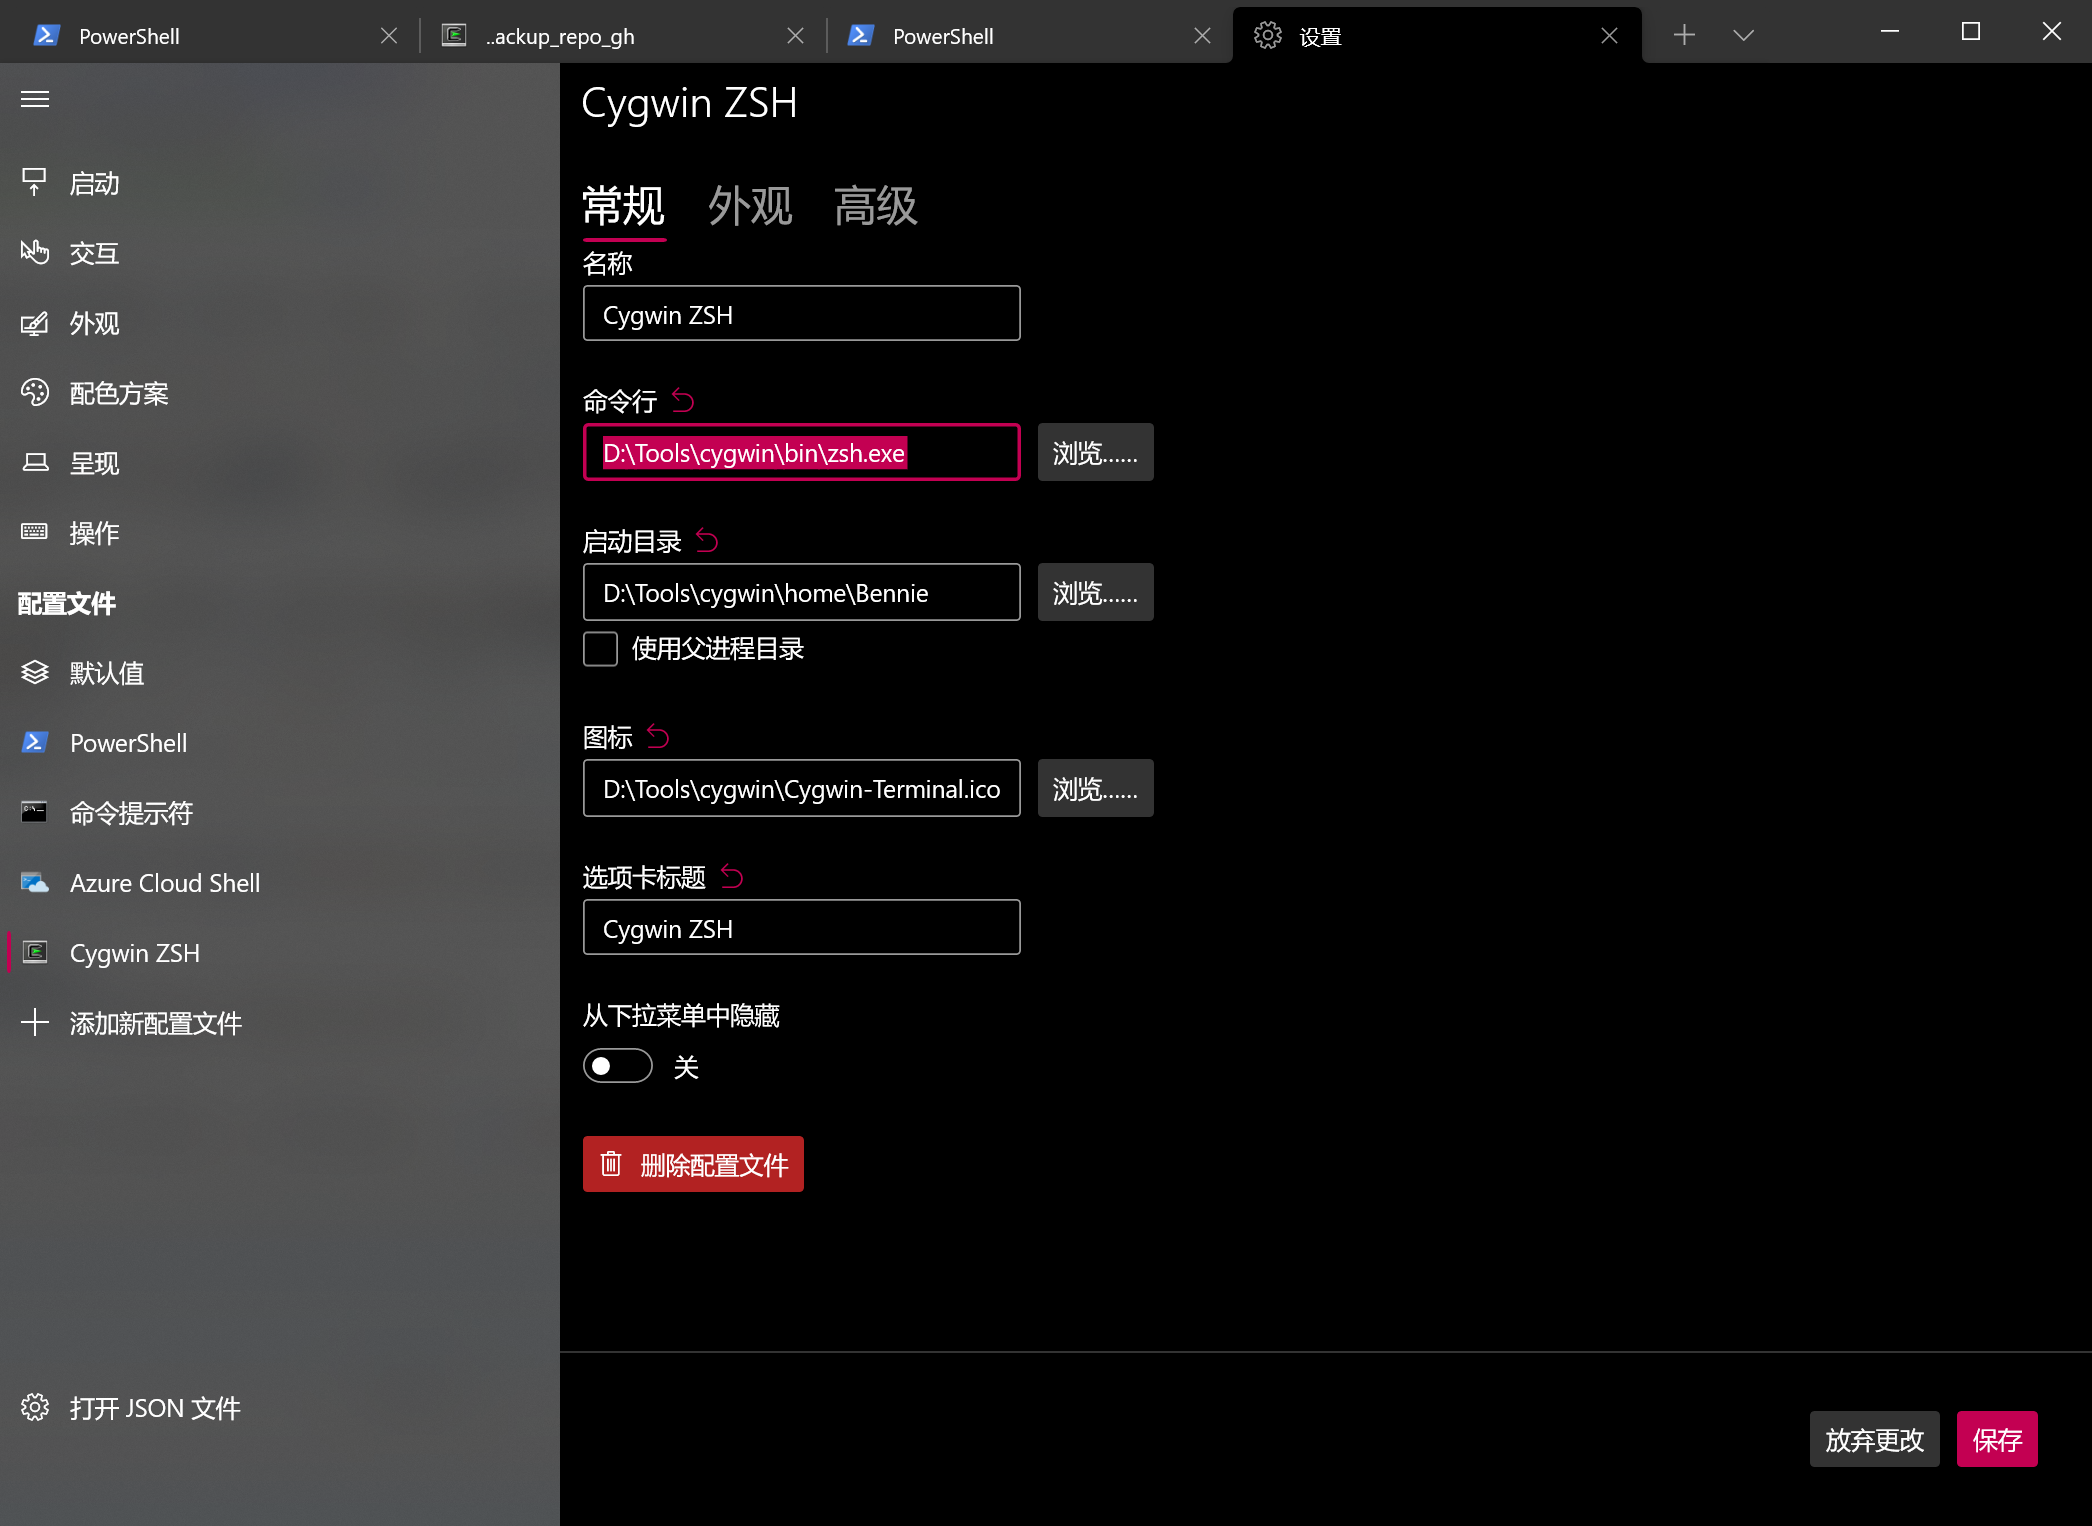Image resolution: width=2092 pixels, height=1526 pixels.
Task: Open the hamburger navigation menu
Action: pos(35,99)
